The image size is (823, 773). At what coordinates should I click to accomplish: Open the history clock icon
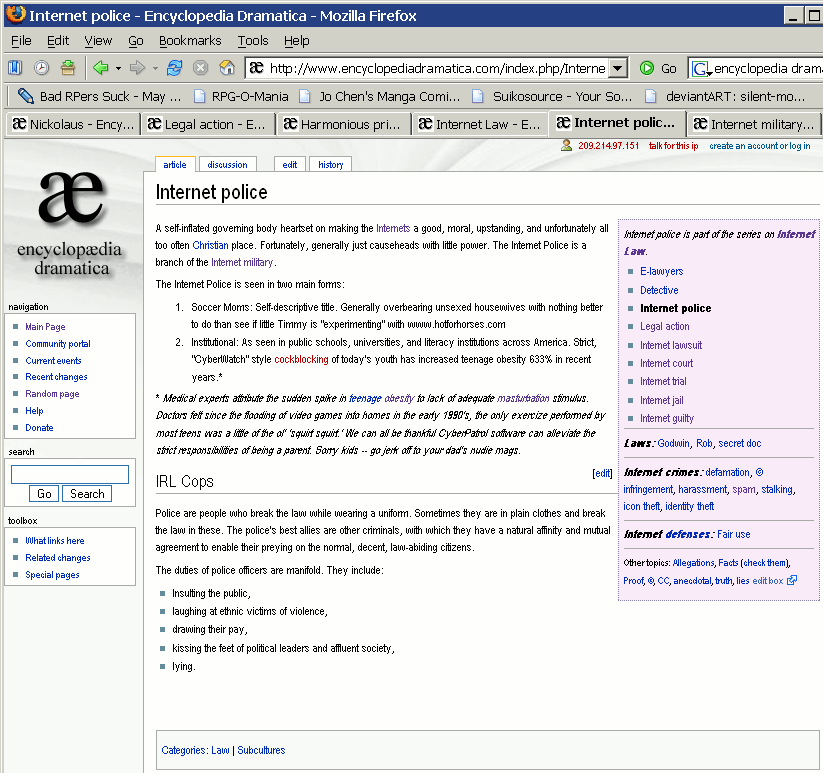(x=41, y=68)
